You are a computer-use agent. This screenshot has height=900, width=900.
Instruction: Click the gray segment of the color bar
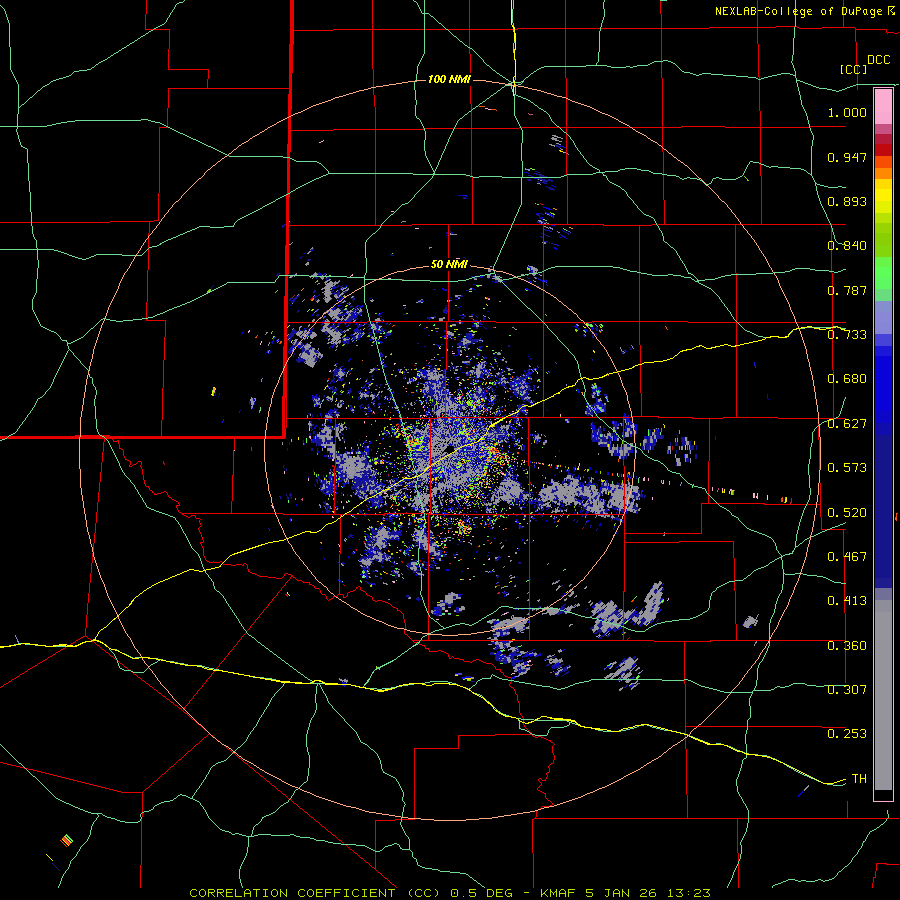(883, 695)
